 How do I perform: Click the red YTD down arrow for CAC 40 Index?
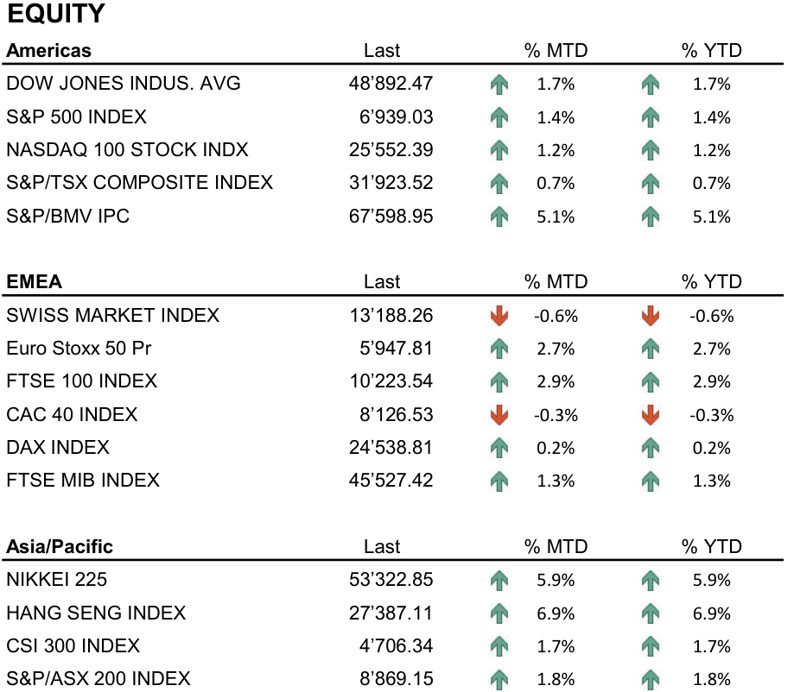click(650, 415)
